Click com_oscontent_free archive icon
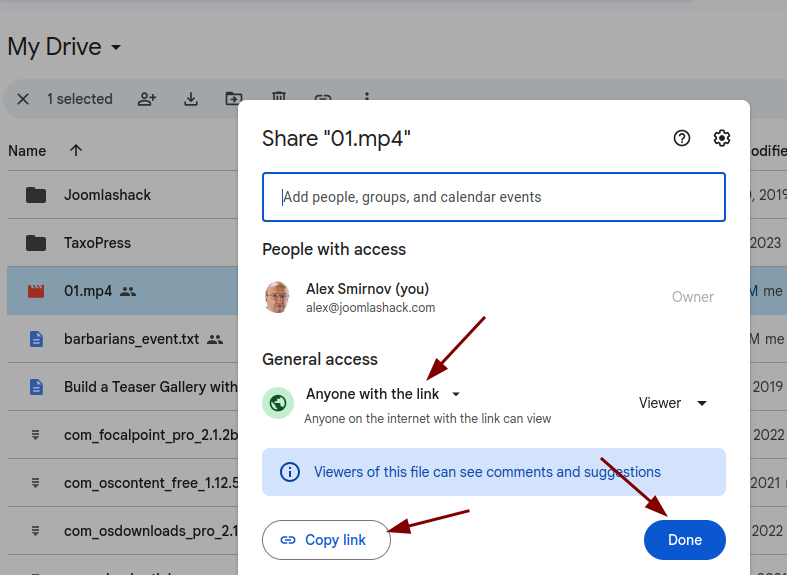Screen dimensions: 787x575 [x=35, y=483]
